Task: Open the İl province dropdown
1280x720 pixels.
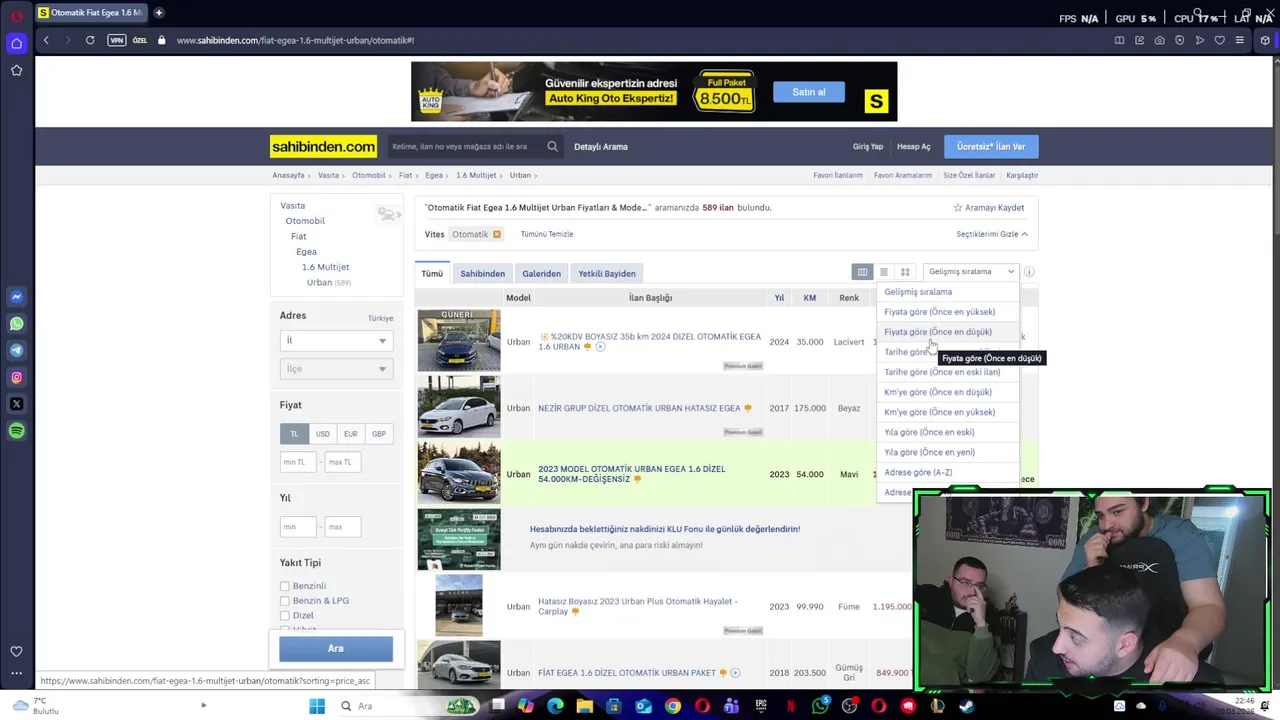Action: (336, 341)
